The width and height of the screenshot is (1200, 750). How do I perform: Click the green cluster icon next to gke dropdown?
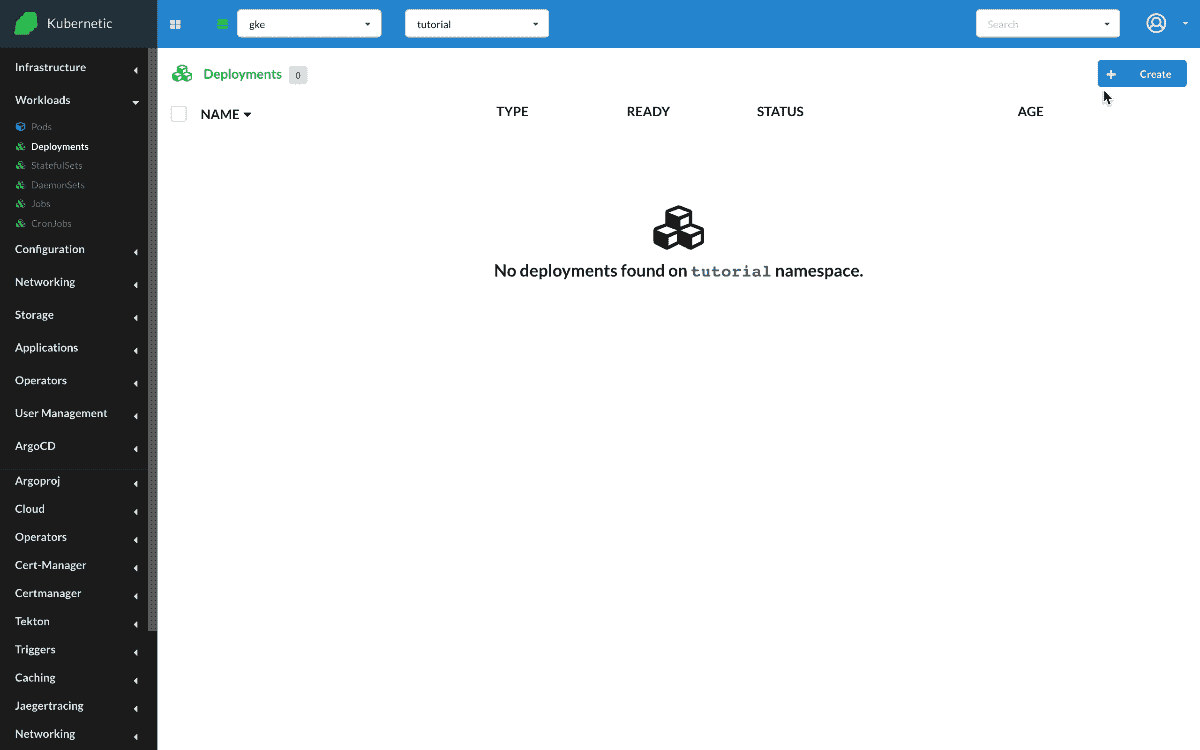tap(221, 24)
